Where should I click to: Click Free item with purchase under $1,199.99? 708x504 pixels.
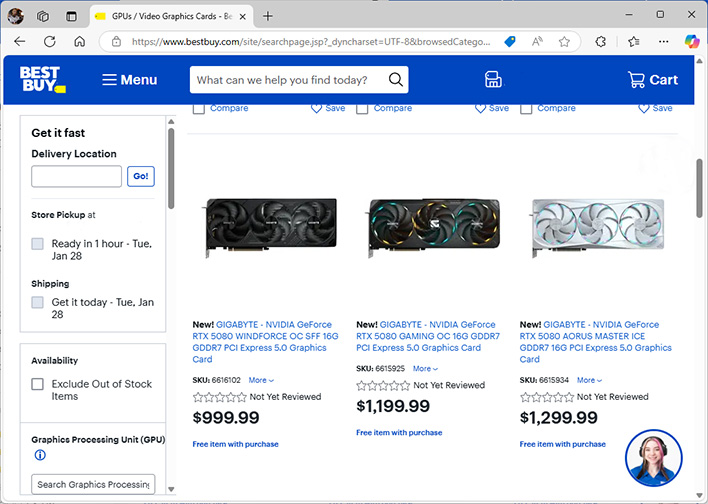coord(399,432)
